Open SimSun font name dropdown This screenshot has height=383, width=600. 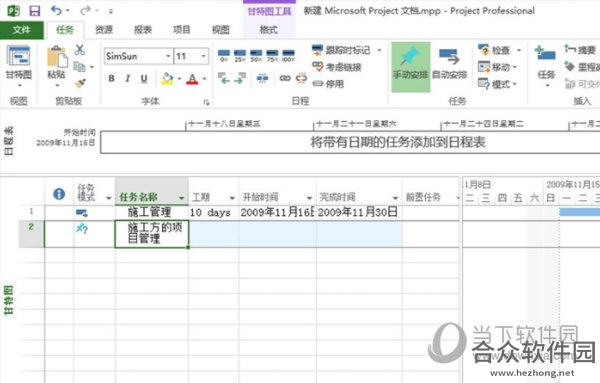point(168,56)
